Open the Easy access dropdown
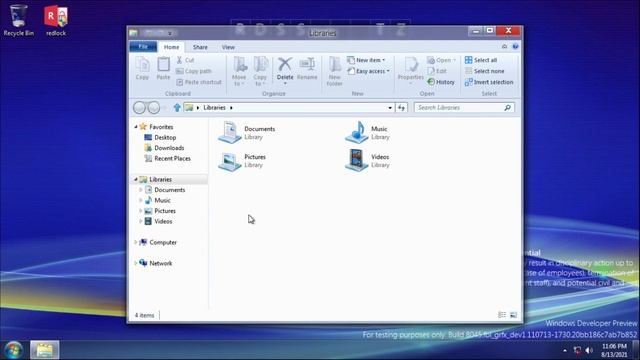Screen dimensions: 640x360 (369, 71)
